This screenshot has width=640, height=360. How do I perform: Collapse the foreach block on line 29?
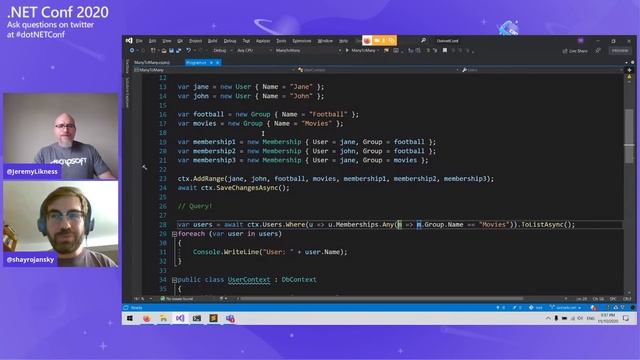click(x=174, y=234)
